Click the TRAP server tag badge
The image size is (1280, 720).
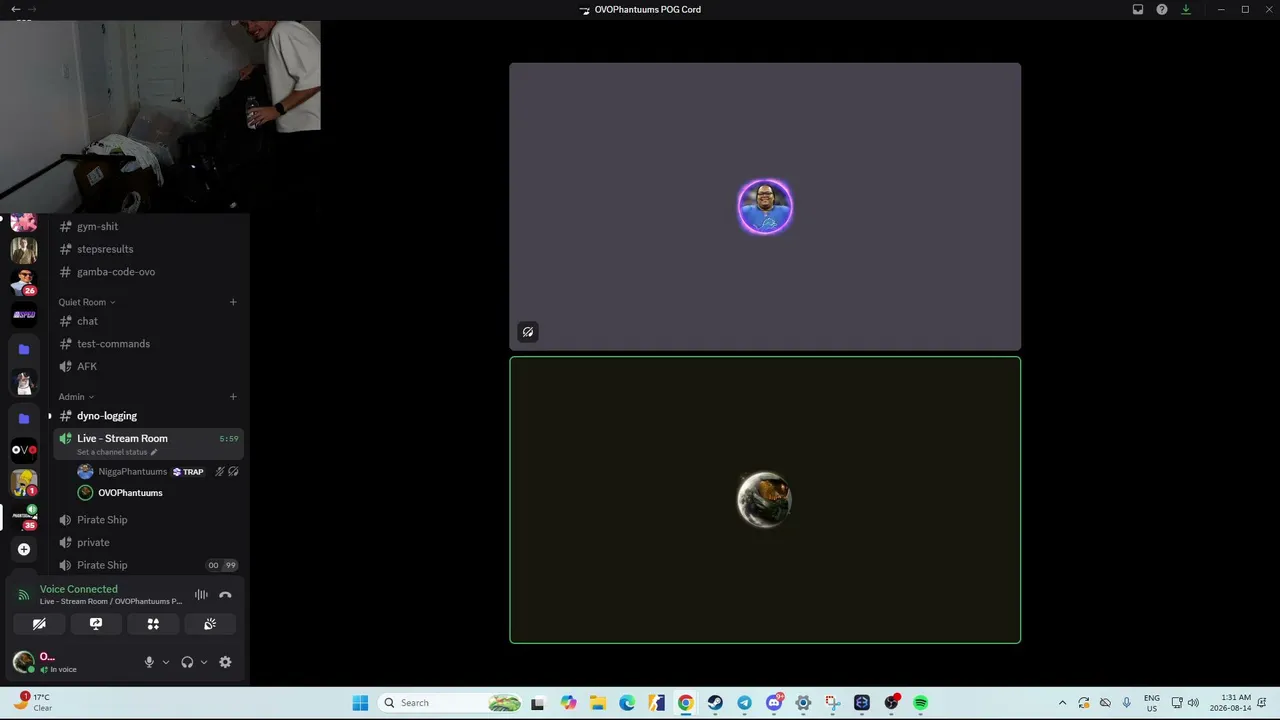(x=188, y=472)
